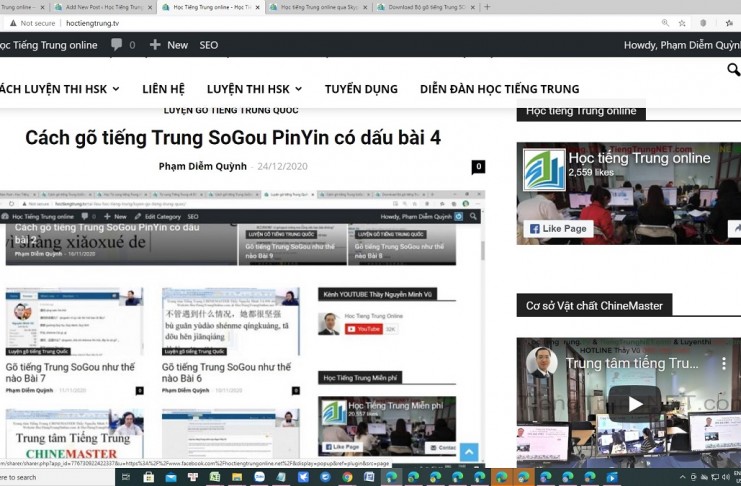Open the SEO admin bar menu
Image resolution: width=741 pixels, height=486 pixels.
pyautogui.click(x=208, y=45)
